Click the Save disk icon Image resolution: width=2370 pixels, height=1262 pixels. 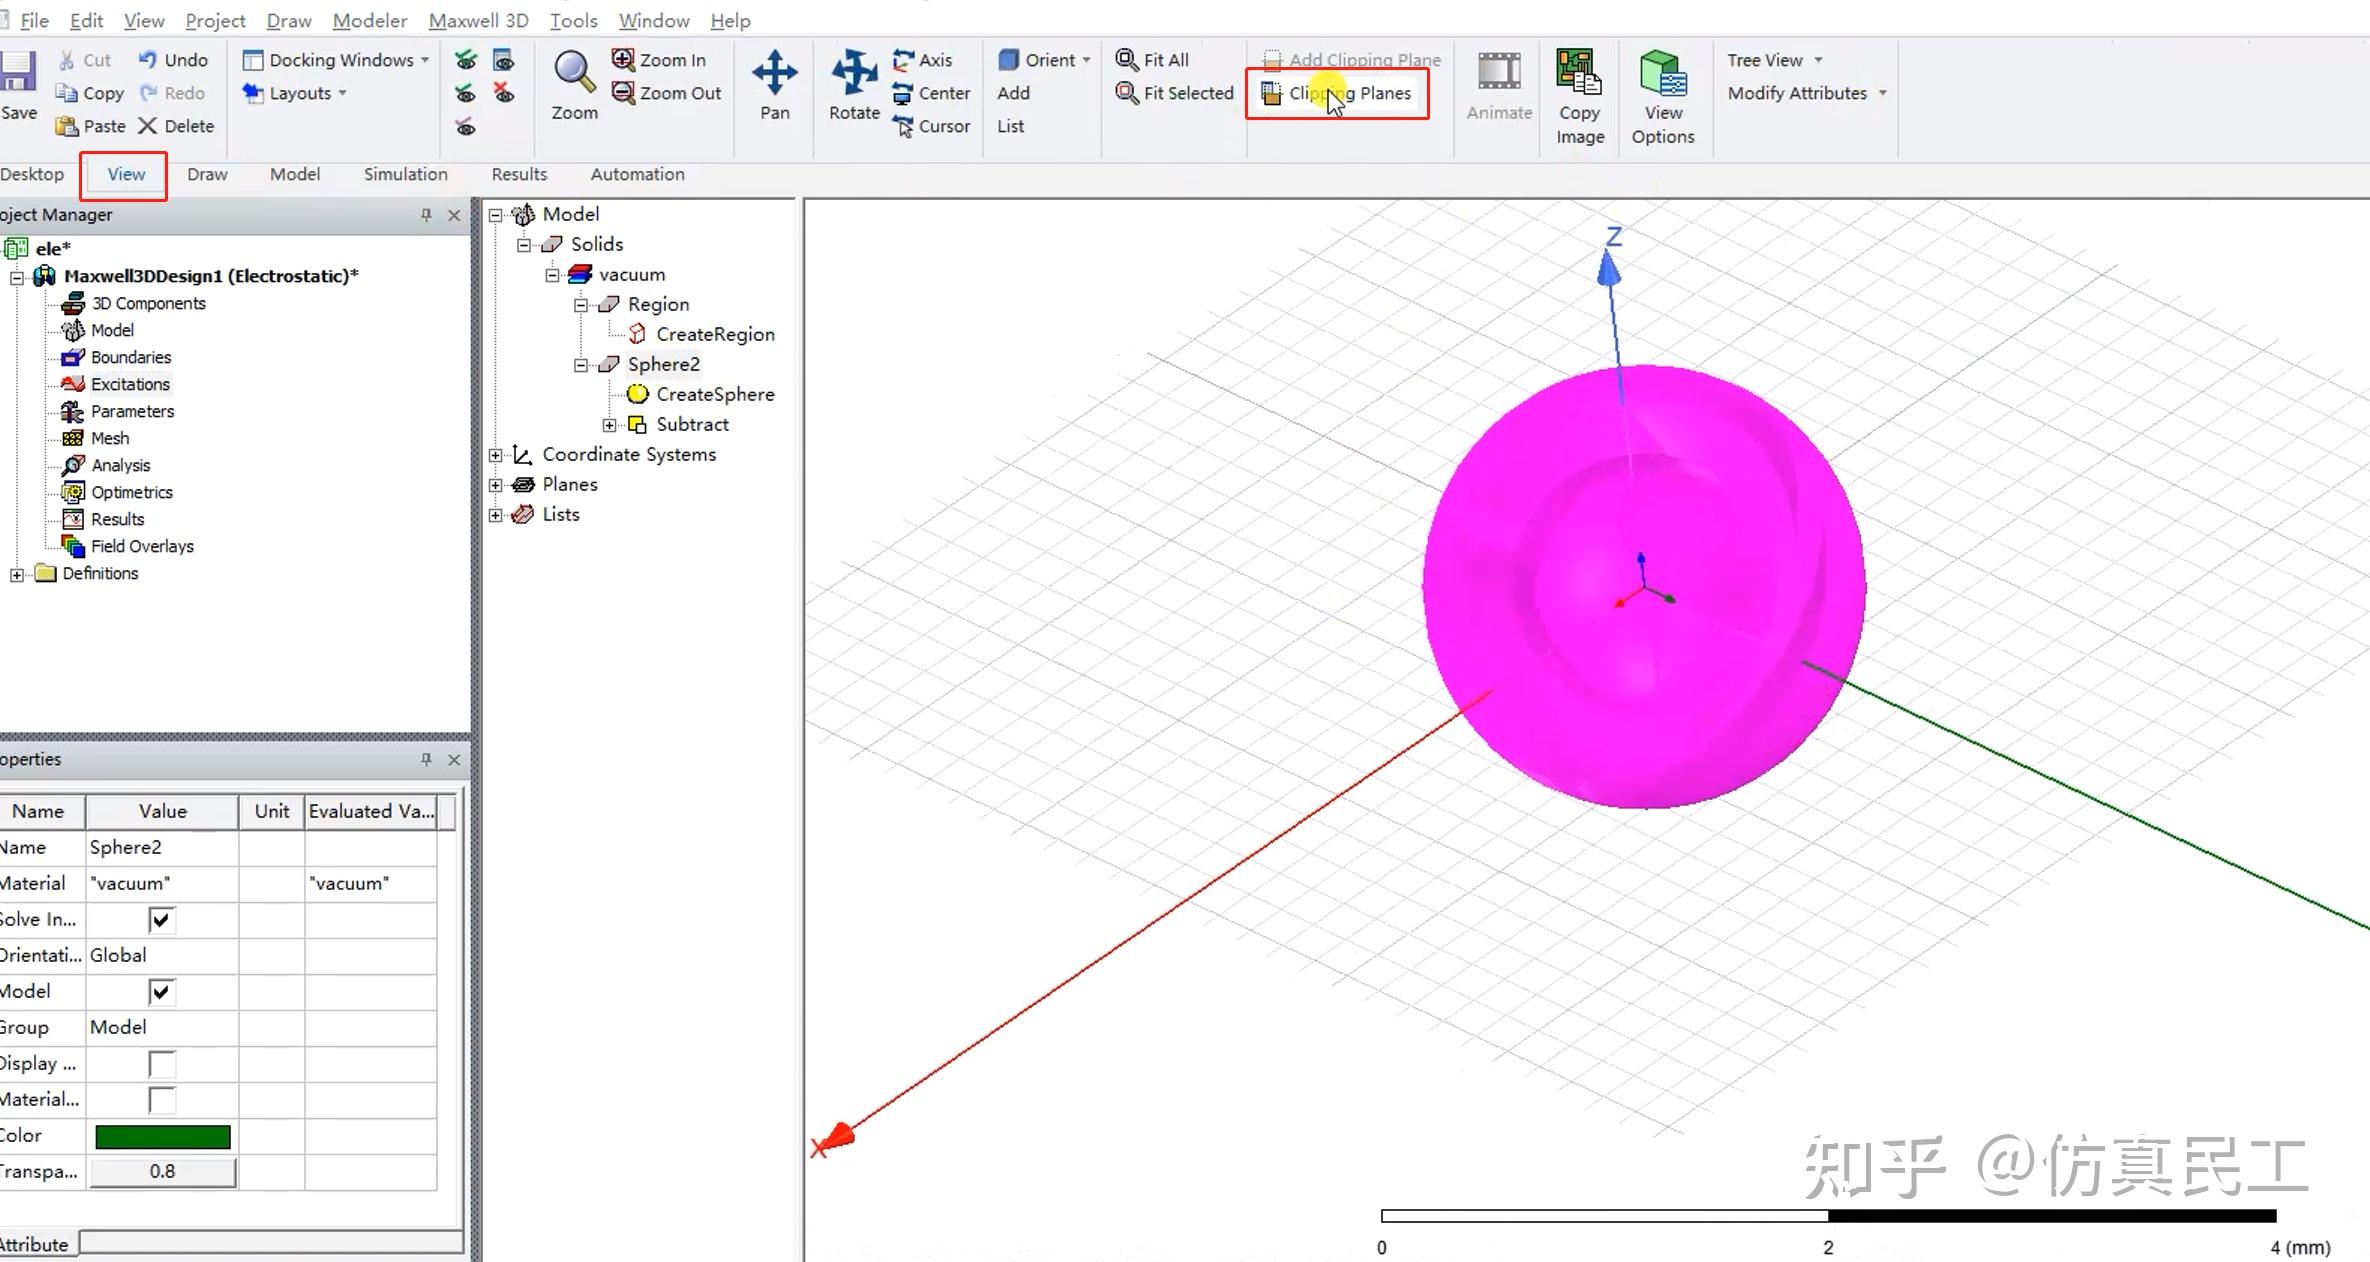point(17,72)
